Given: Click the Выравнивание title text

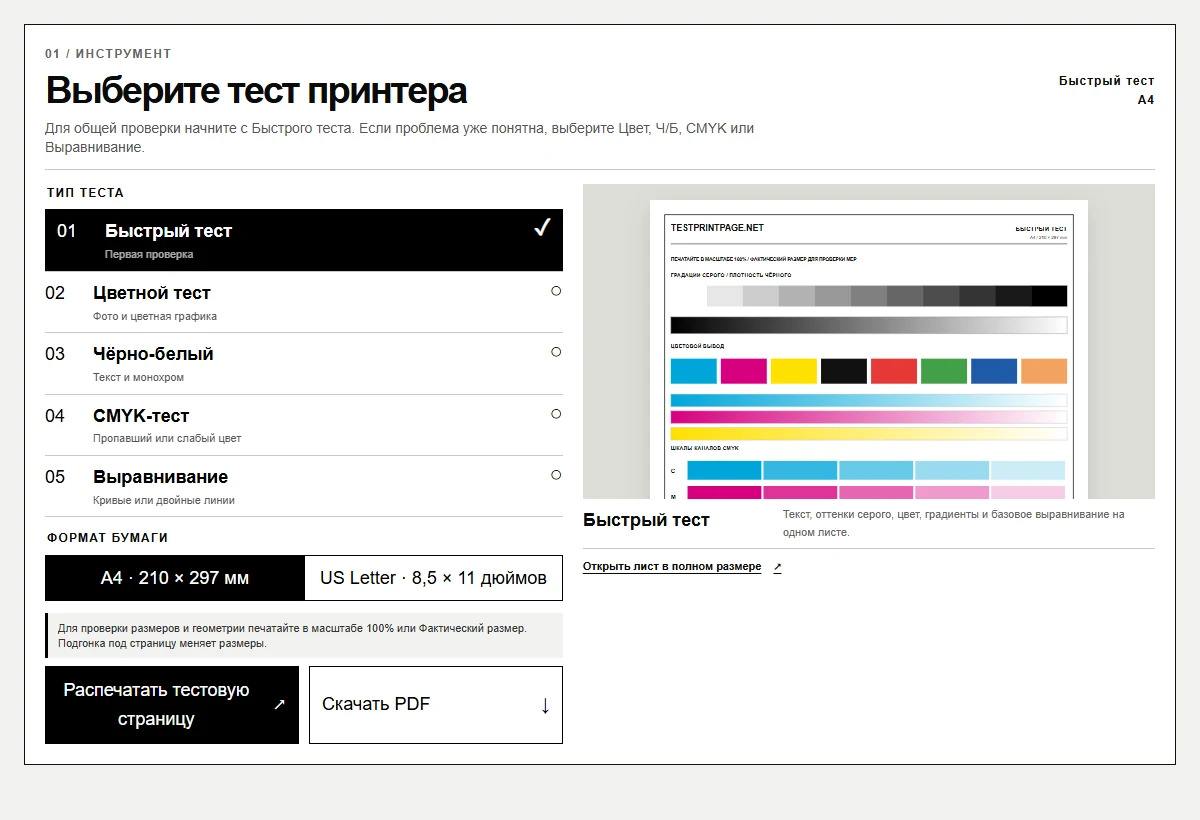Looking at the screenshot, I should [160, 477].
